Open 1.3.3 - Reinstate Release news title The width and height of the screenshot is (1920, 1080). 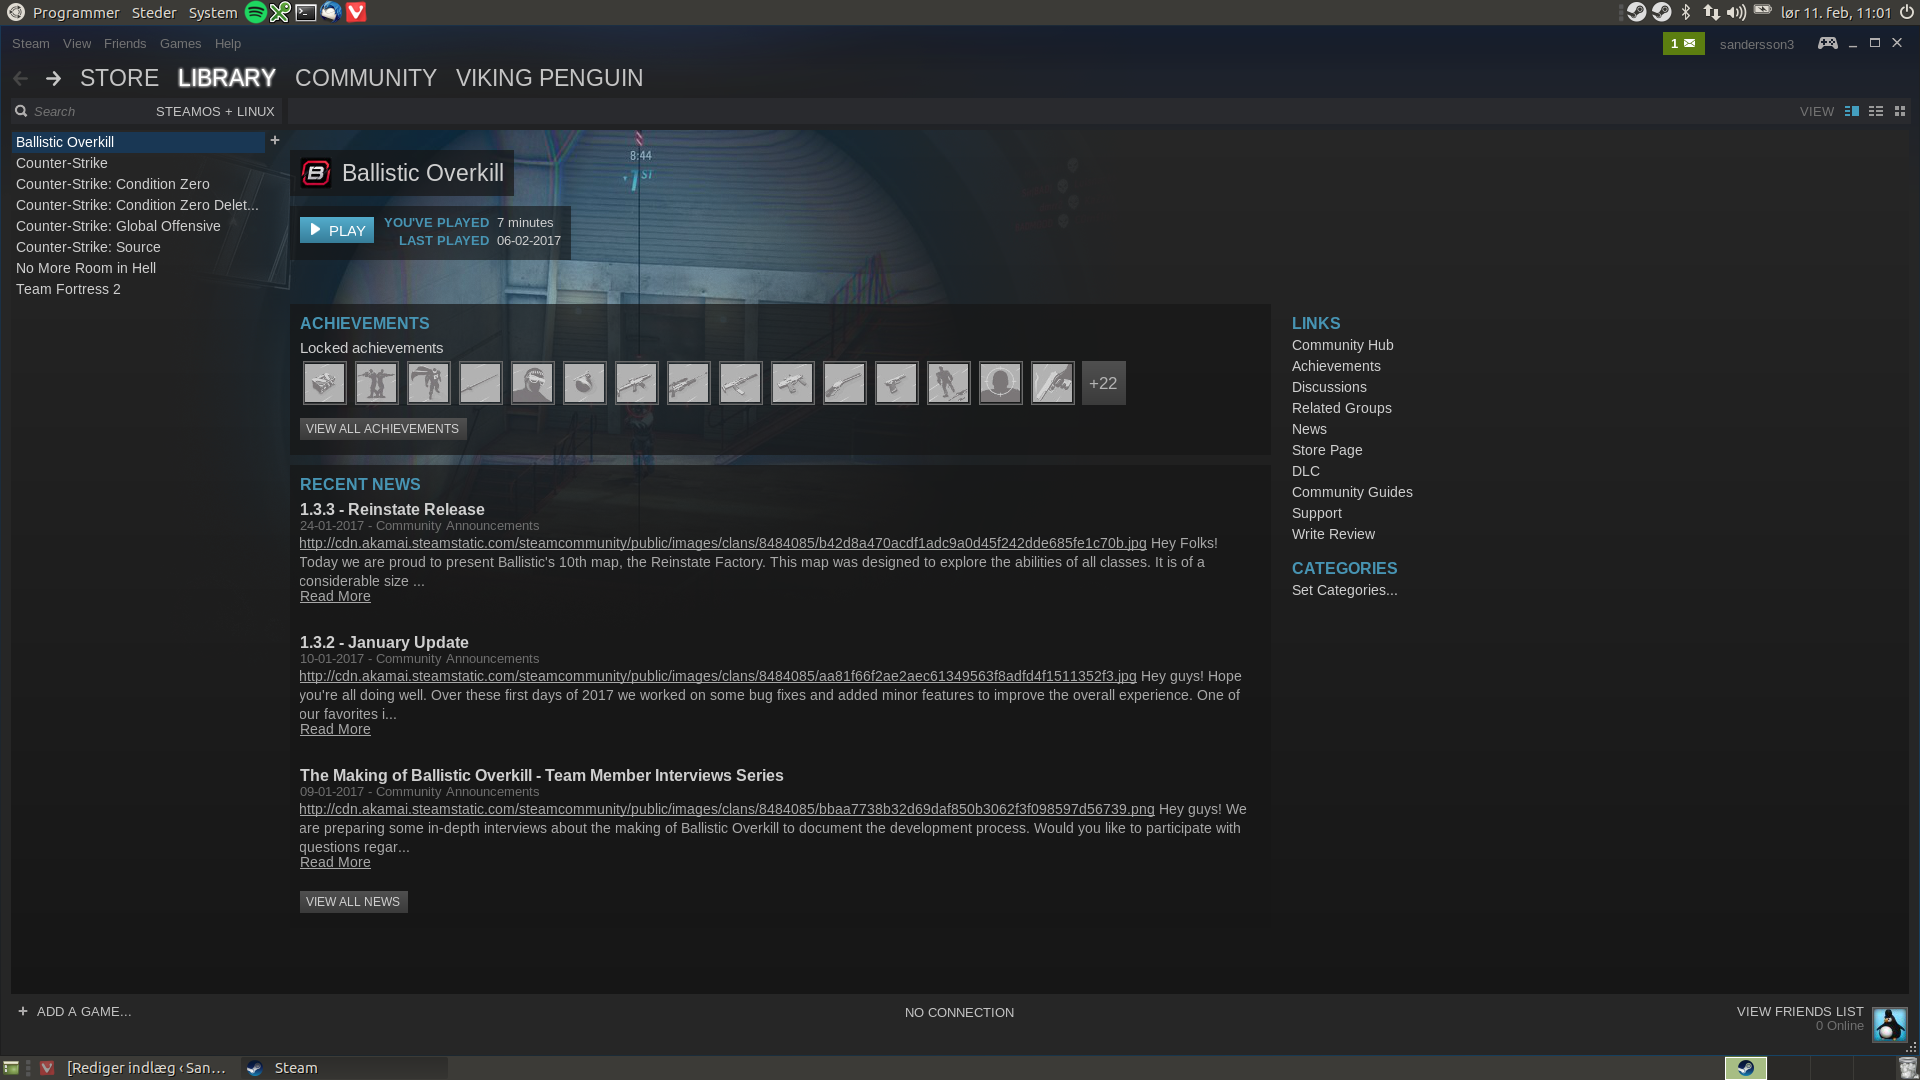pyautogui.click(x=392, y=509)
